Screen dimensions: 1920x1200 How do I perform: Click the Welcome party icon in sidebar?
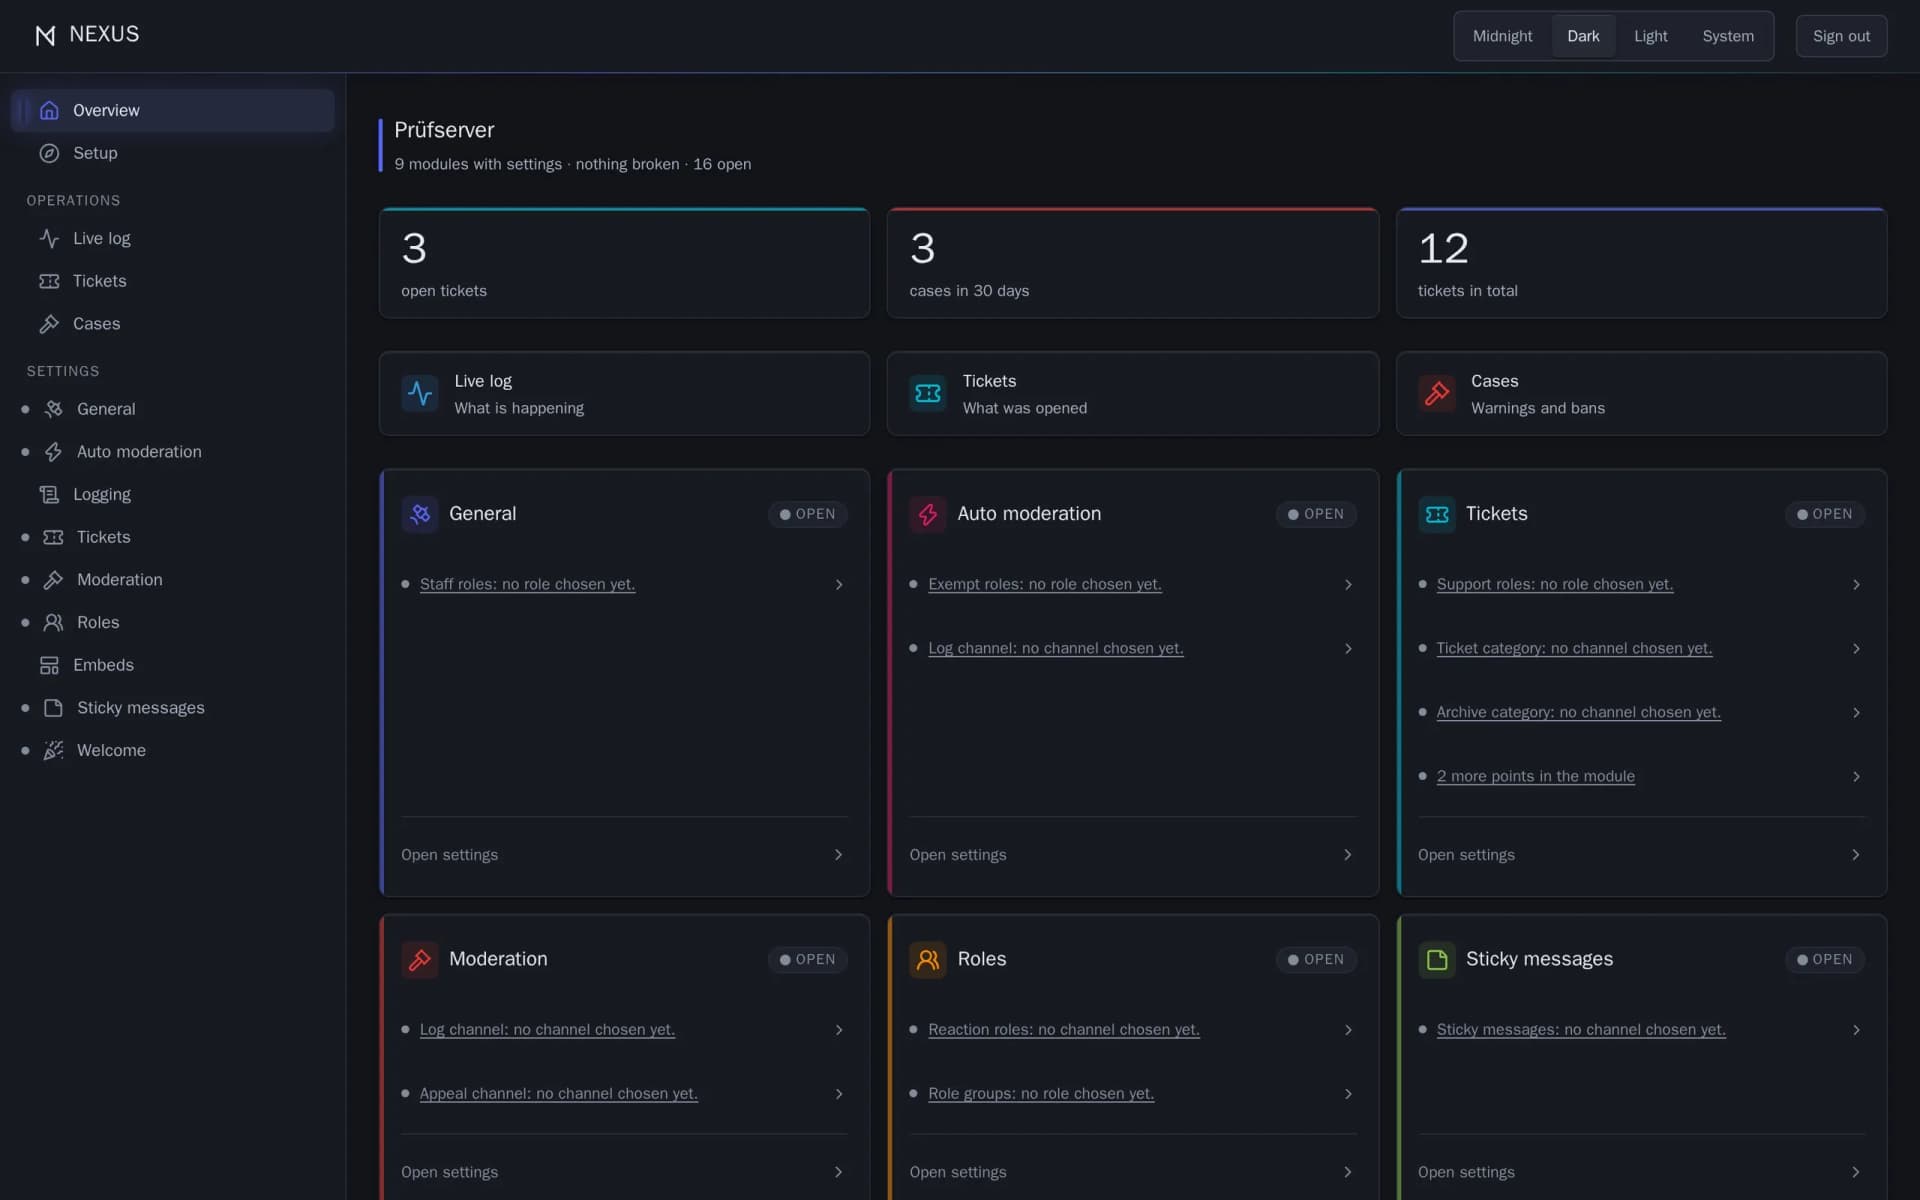pyautogui.click(x=53, y=750)
